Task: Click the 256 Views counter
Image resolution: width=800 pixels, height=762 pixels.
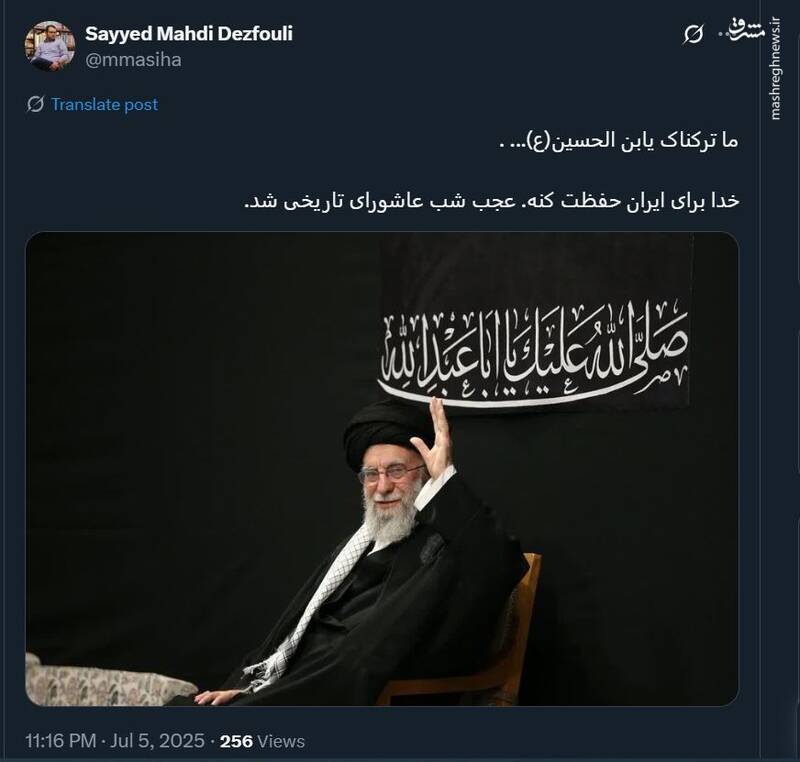Action: pyautogui.click(x=262, y=741)
